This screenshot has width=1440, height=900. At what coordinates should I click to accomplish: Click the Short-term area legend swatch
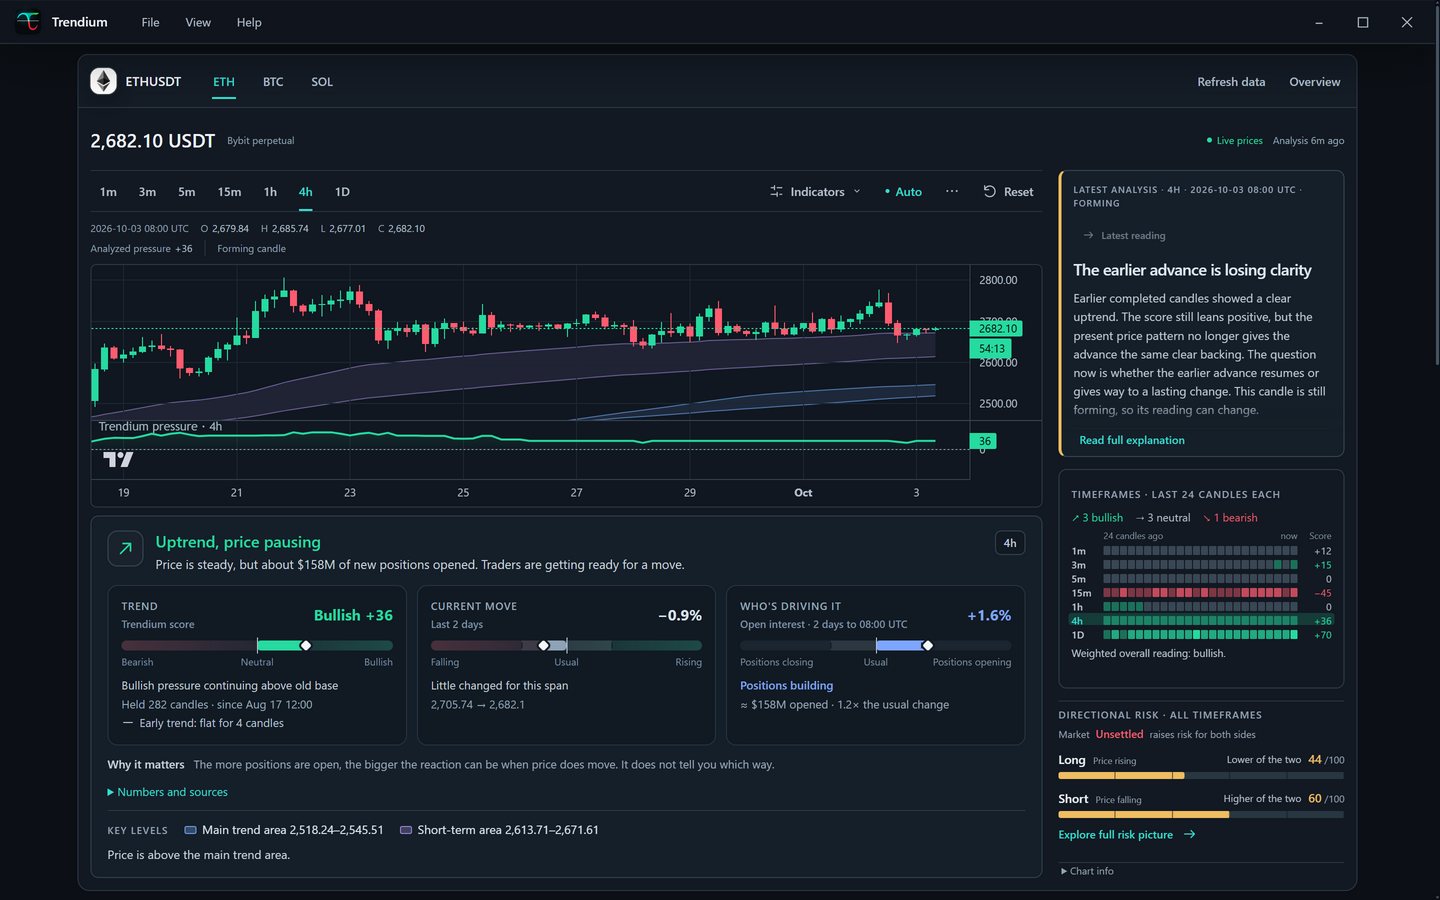(406, 830)
